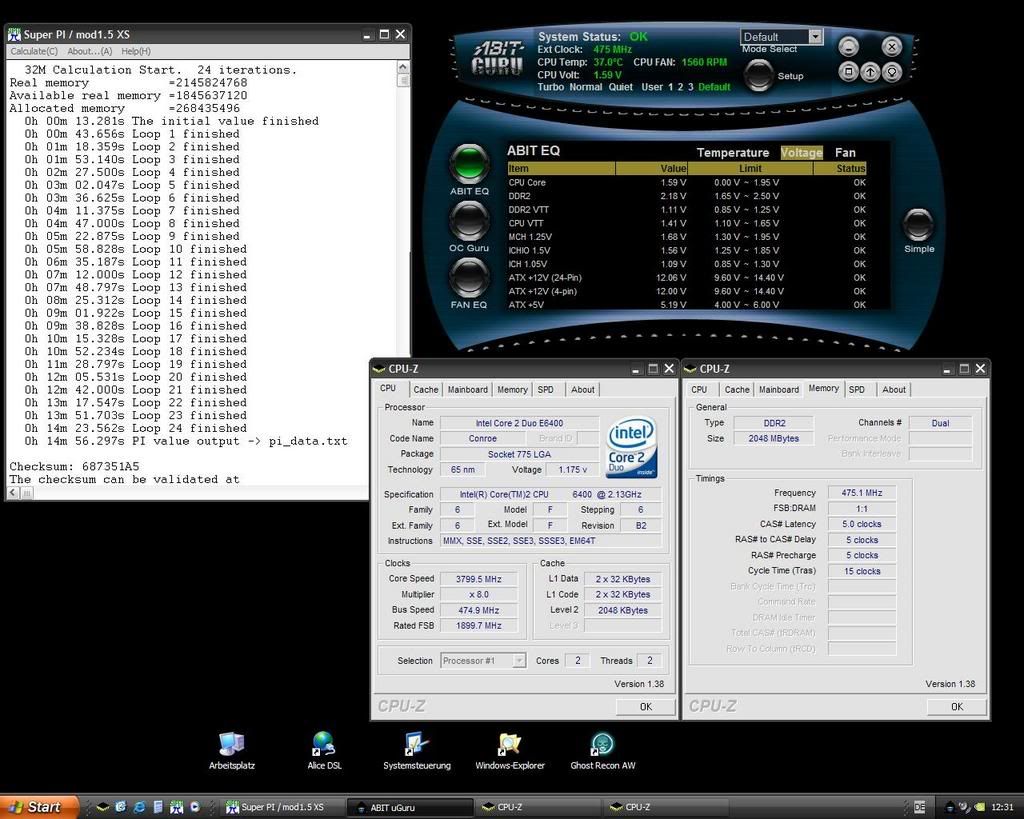Open SPD tab in the CPU-Z memory window
Viewport: 1024px width, 819px height.
[x=857, y=389]
